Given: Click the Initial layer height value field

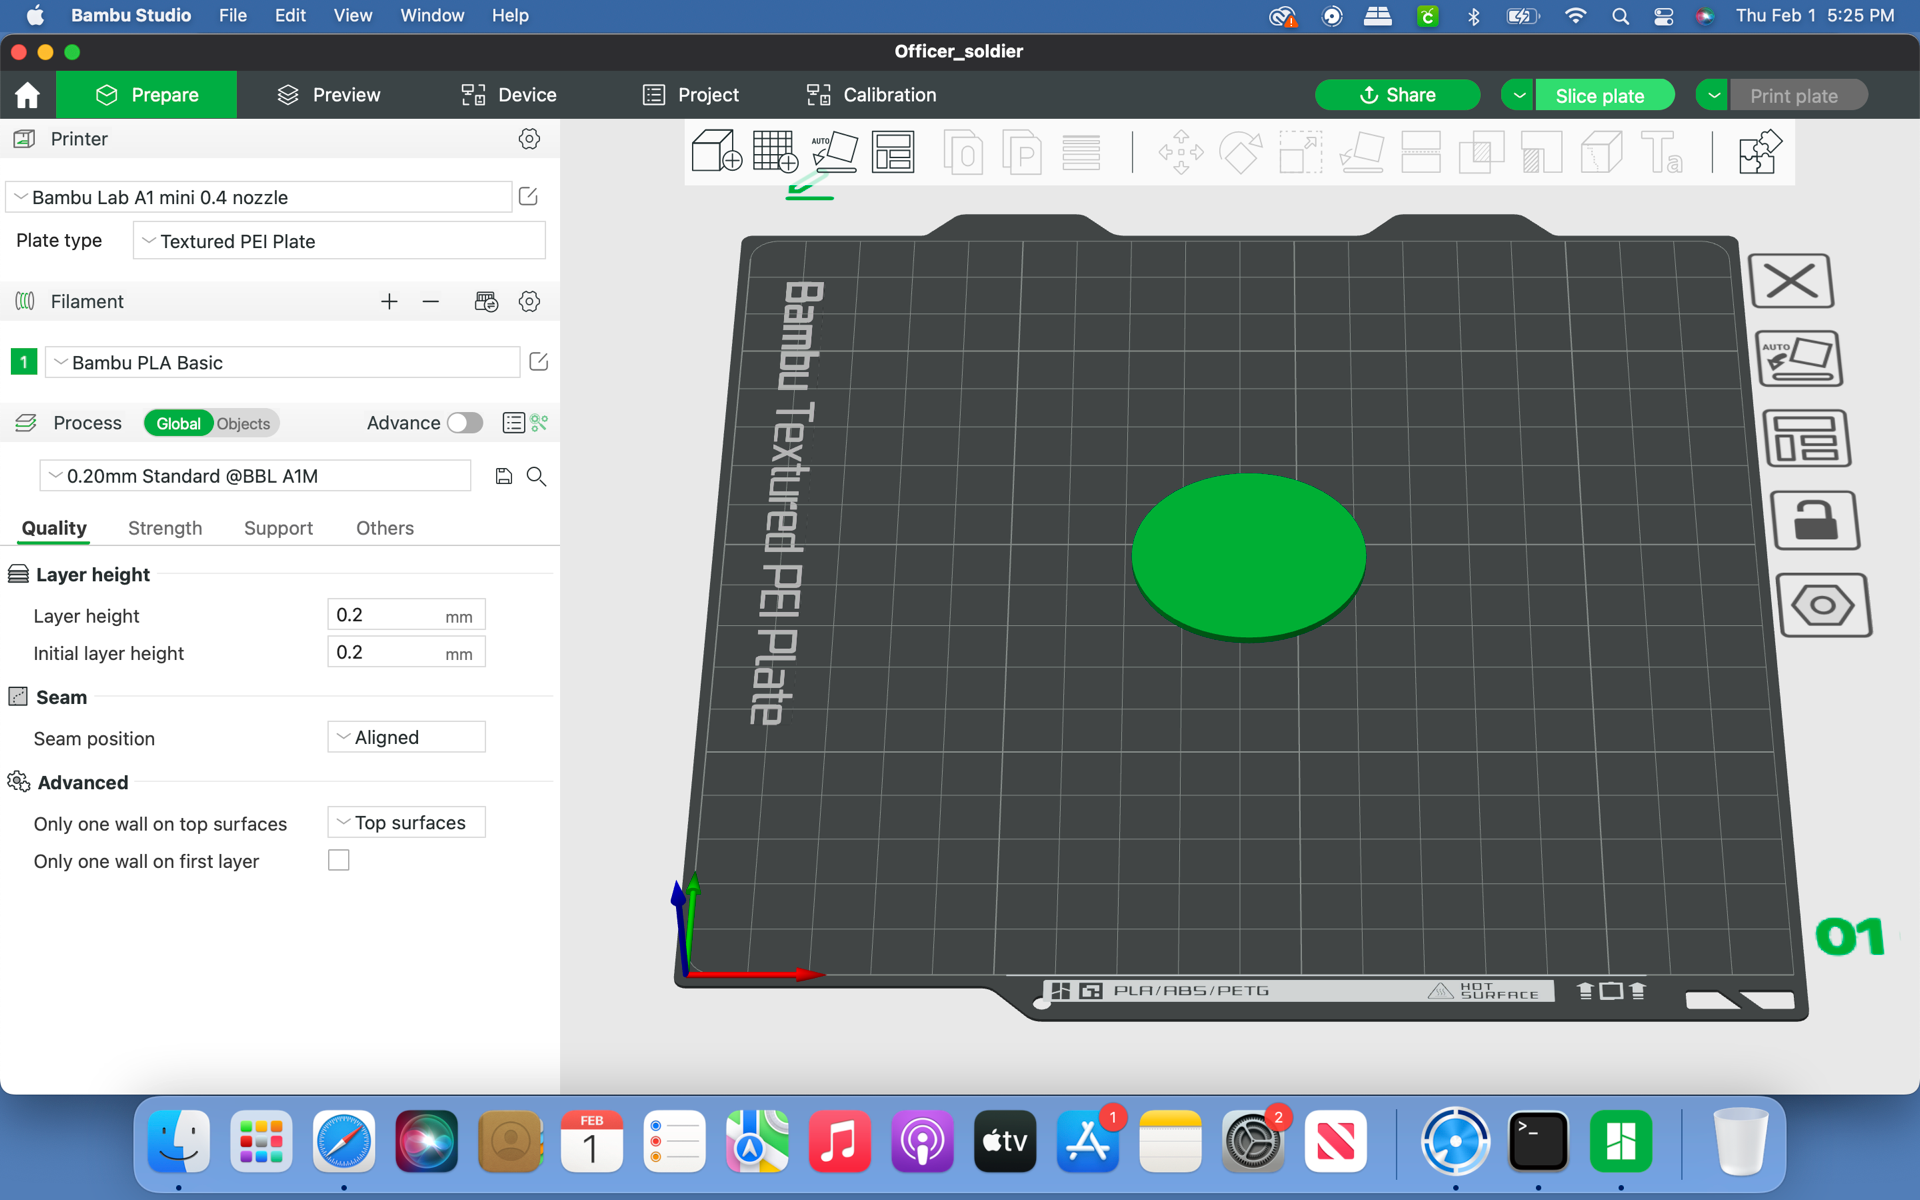Looking at the screenshot, I should tap(406, 652).
